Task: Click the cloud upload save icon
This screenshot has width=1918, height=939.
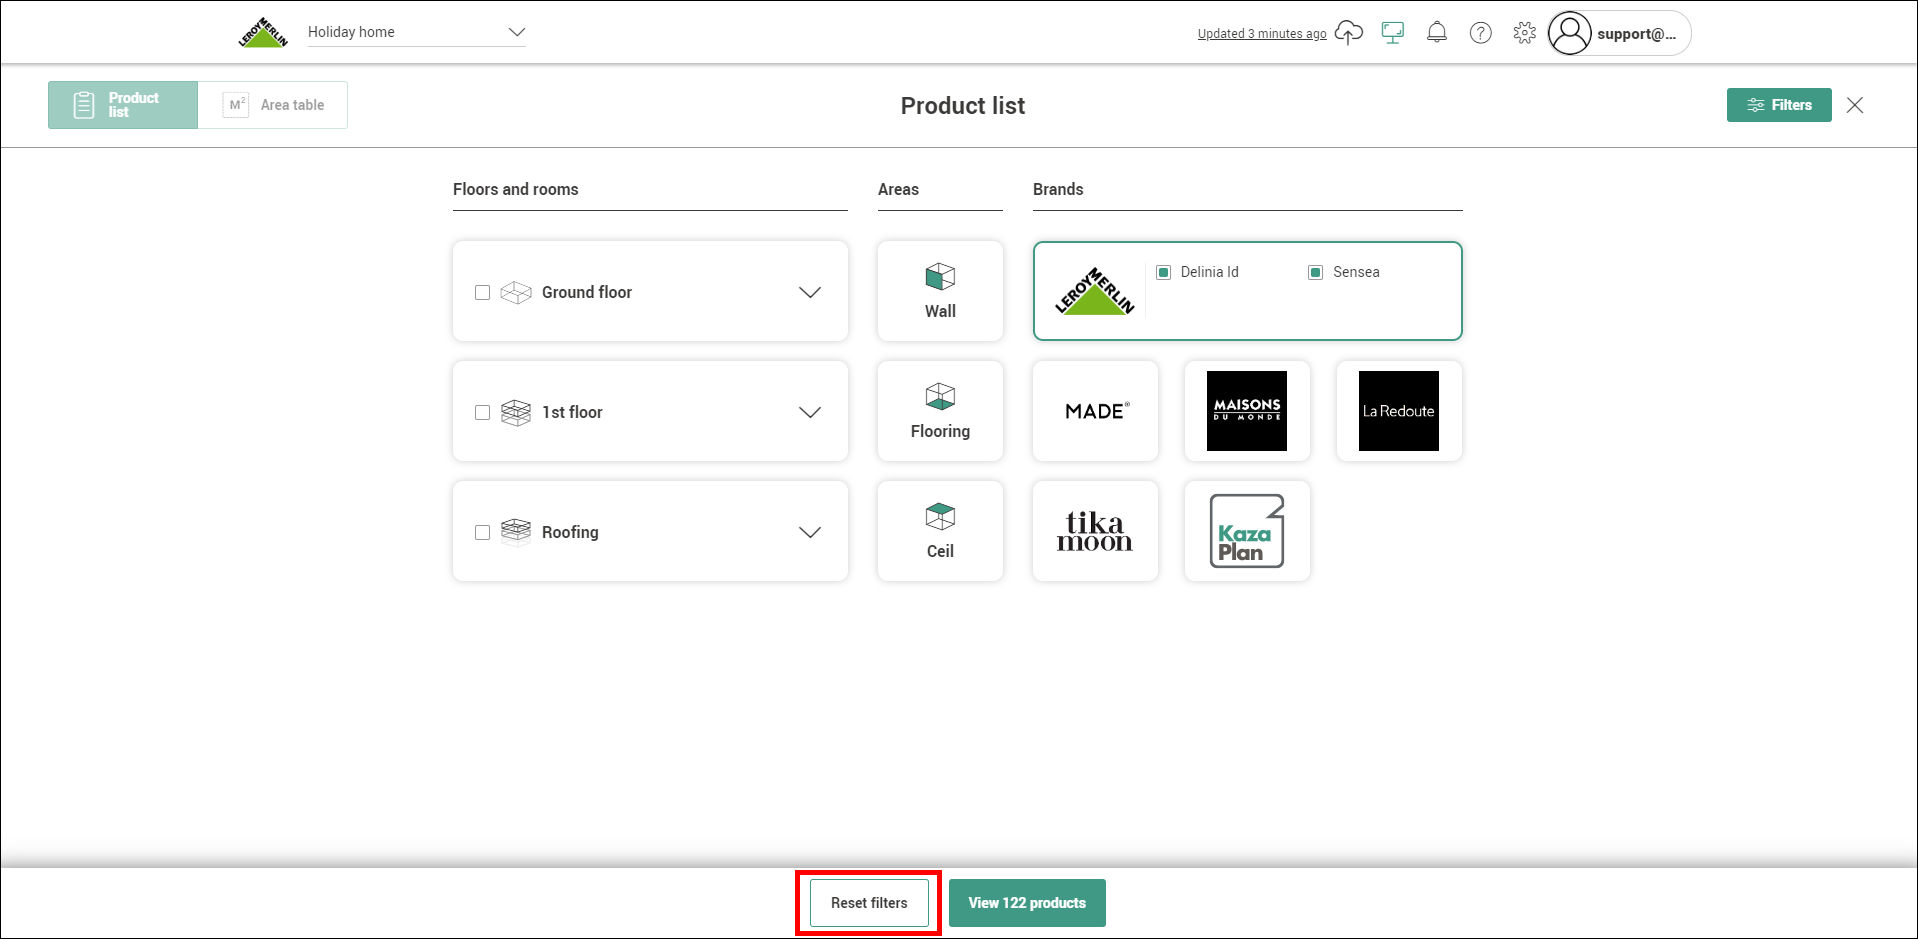Action: click(1349, 32)
